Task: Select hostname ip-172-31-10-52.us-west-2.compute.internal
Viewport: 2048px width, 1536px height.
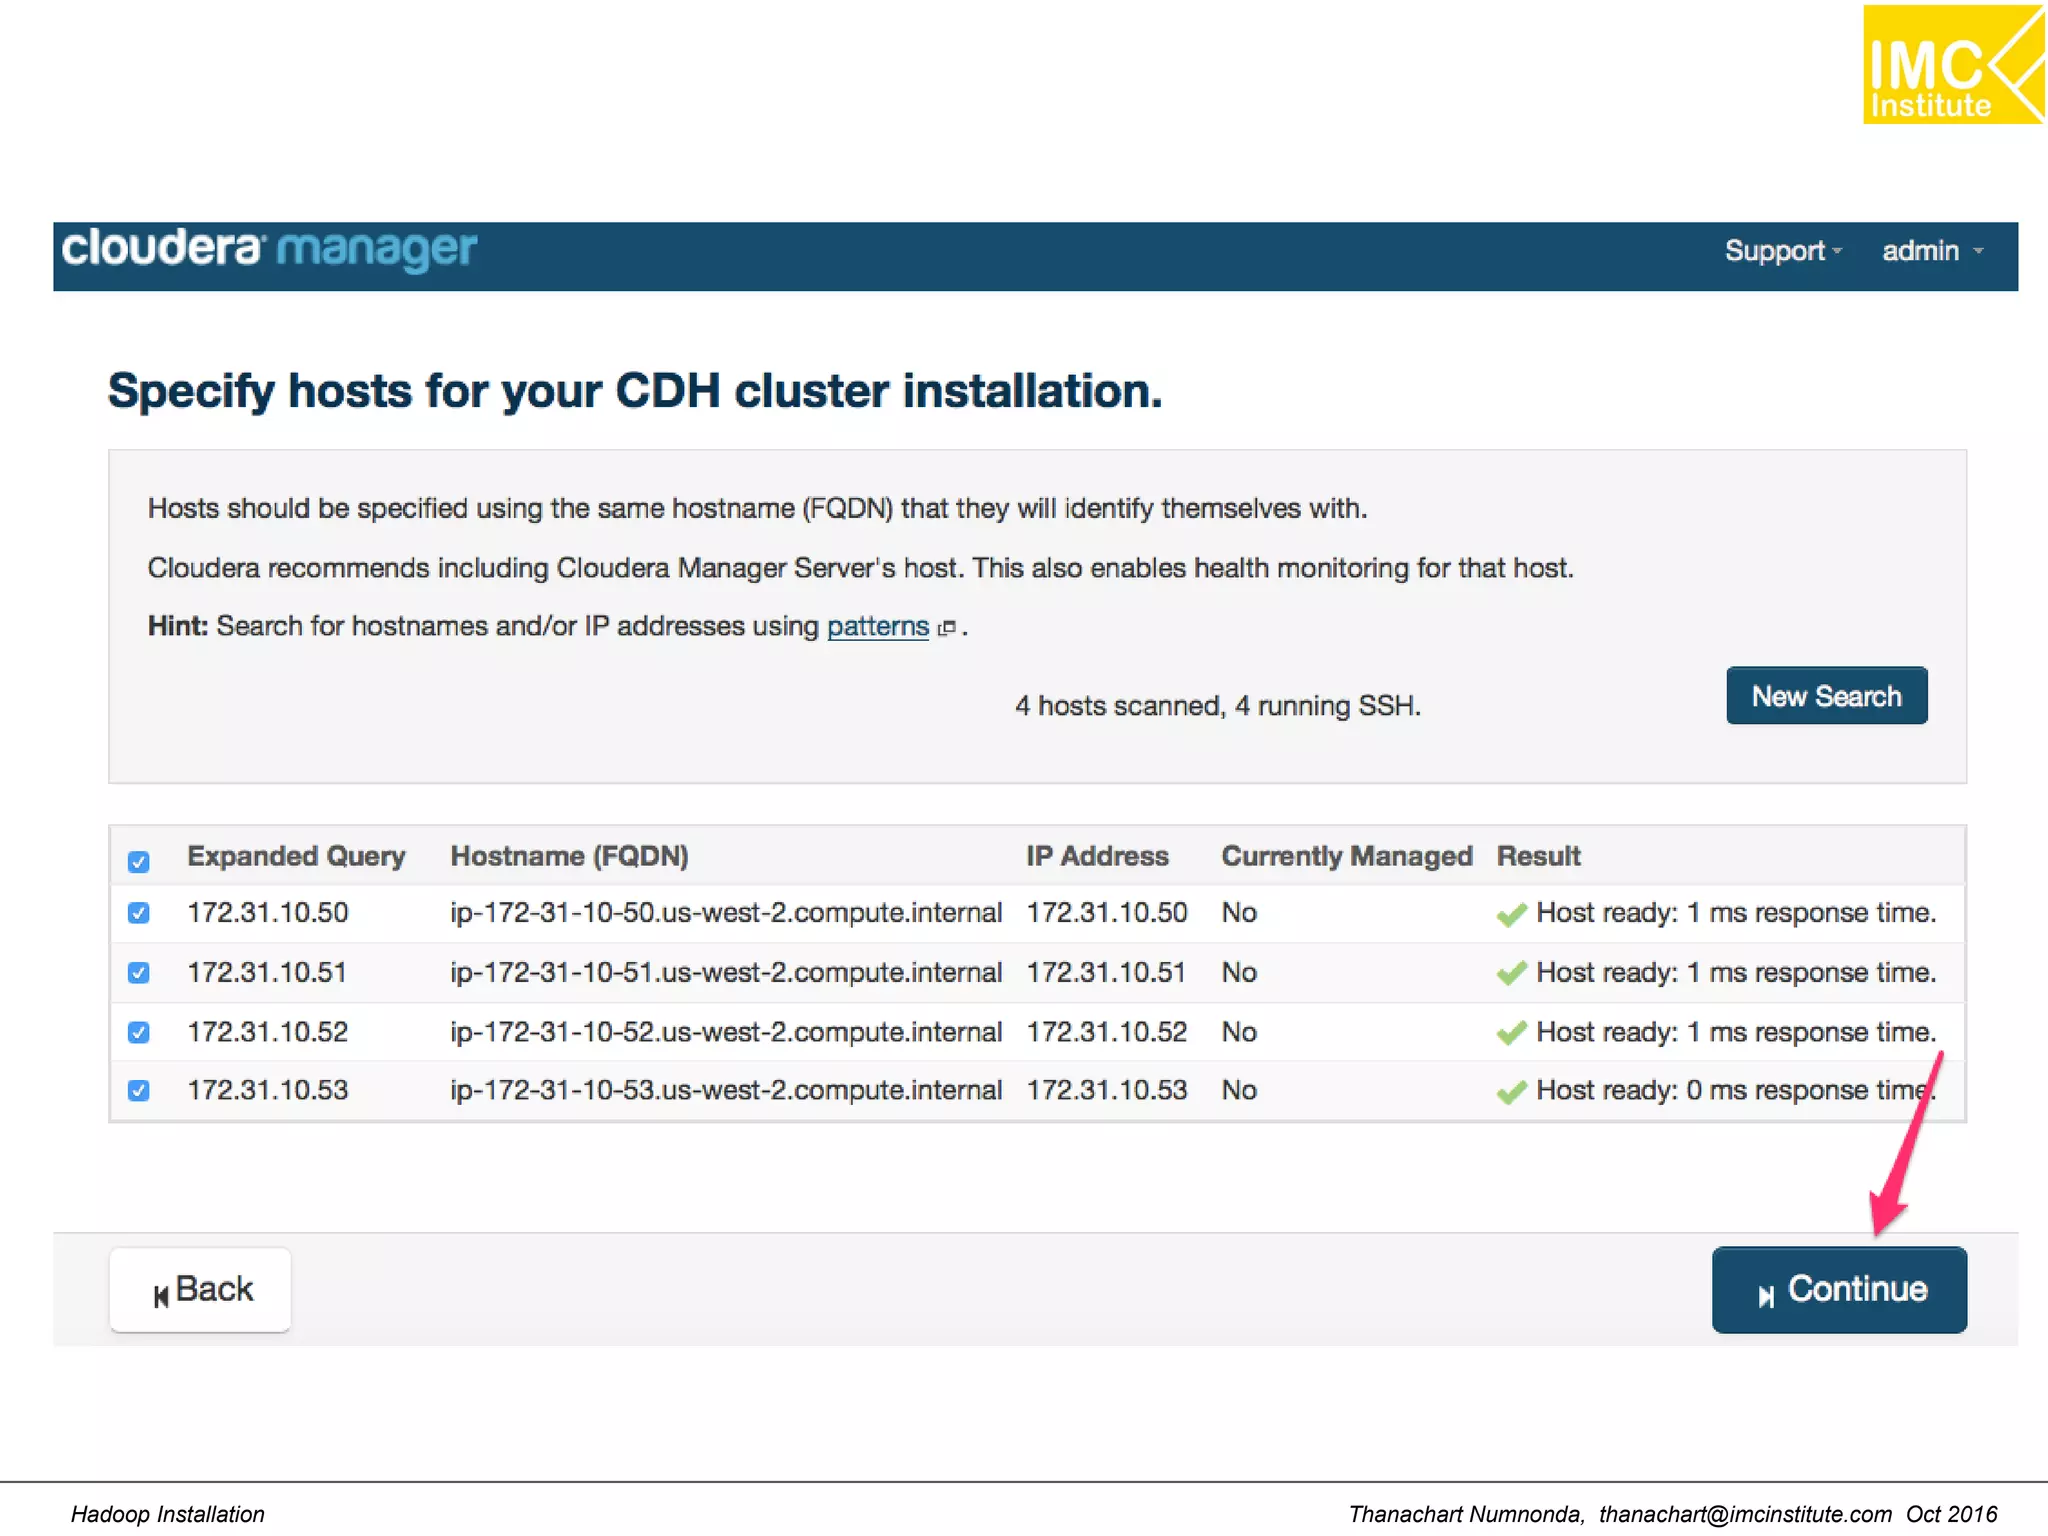Action: coord(726,1032)
